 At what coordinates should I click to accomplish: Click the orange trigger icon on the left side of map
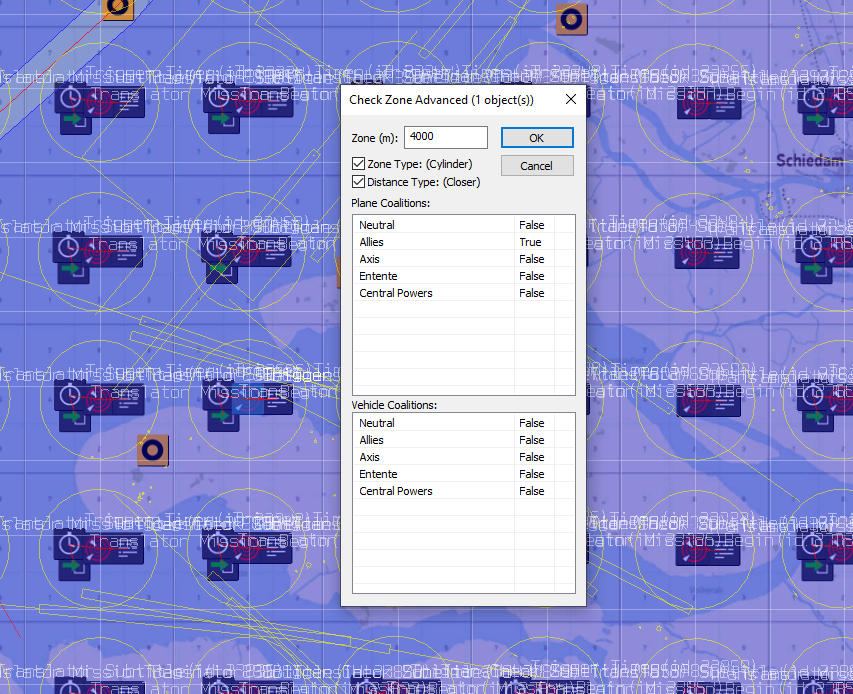(153, 451)
